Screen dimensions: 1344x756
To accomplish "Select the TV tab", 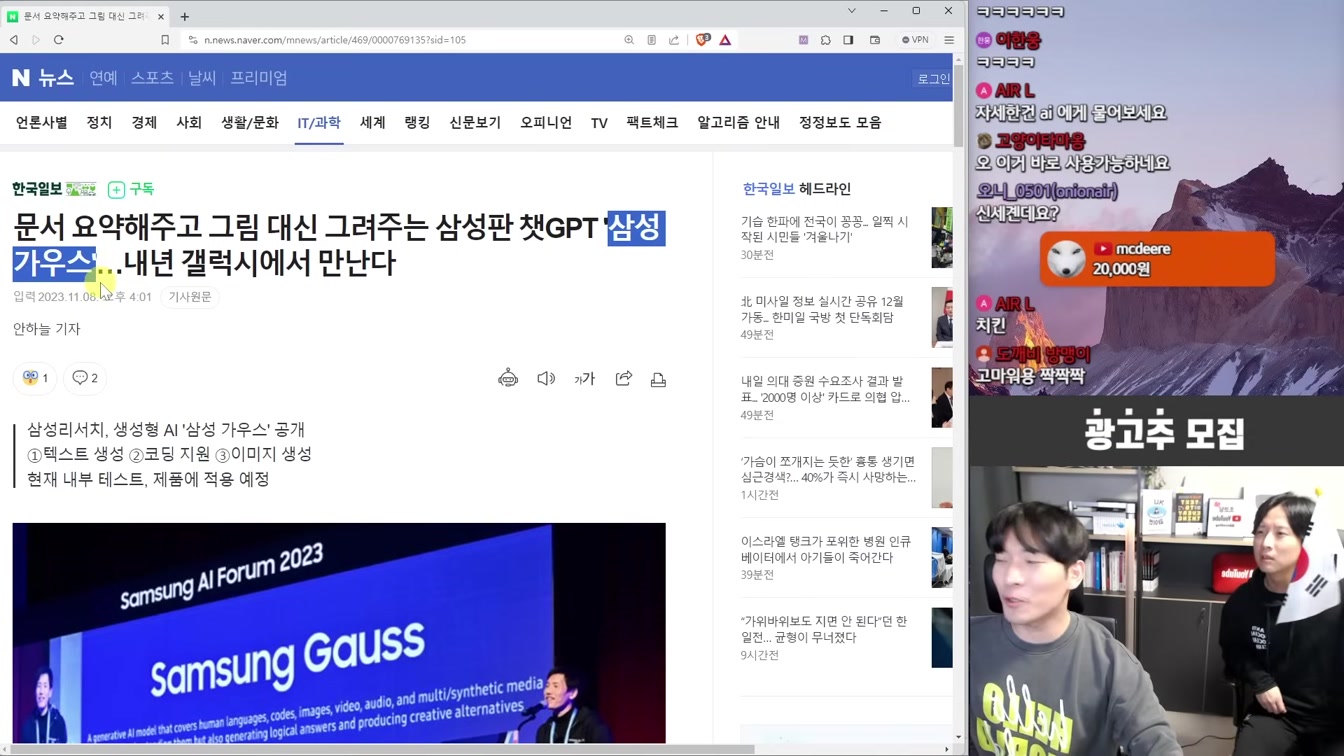I will coord(599,123).
